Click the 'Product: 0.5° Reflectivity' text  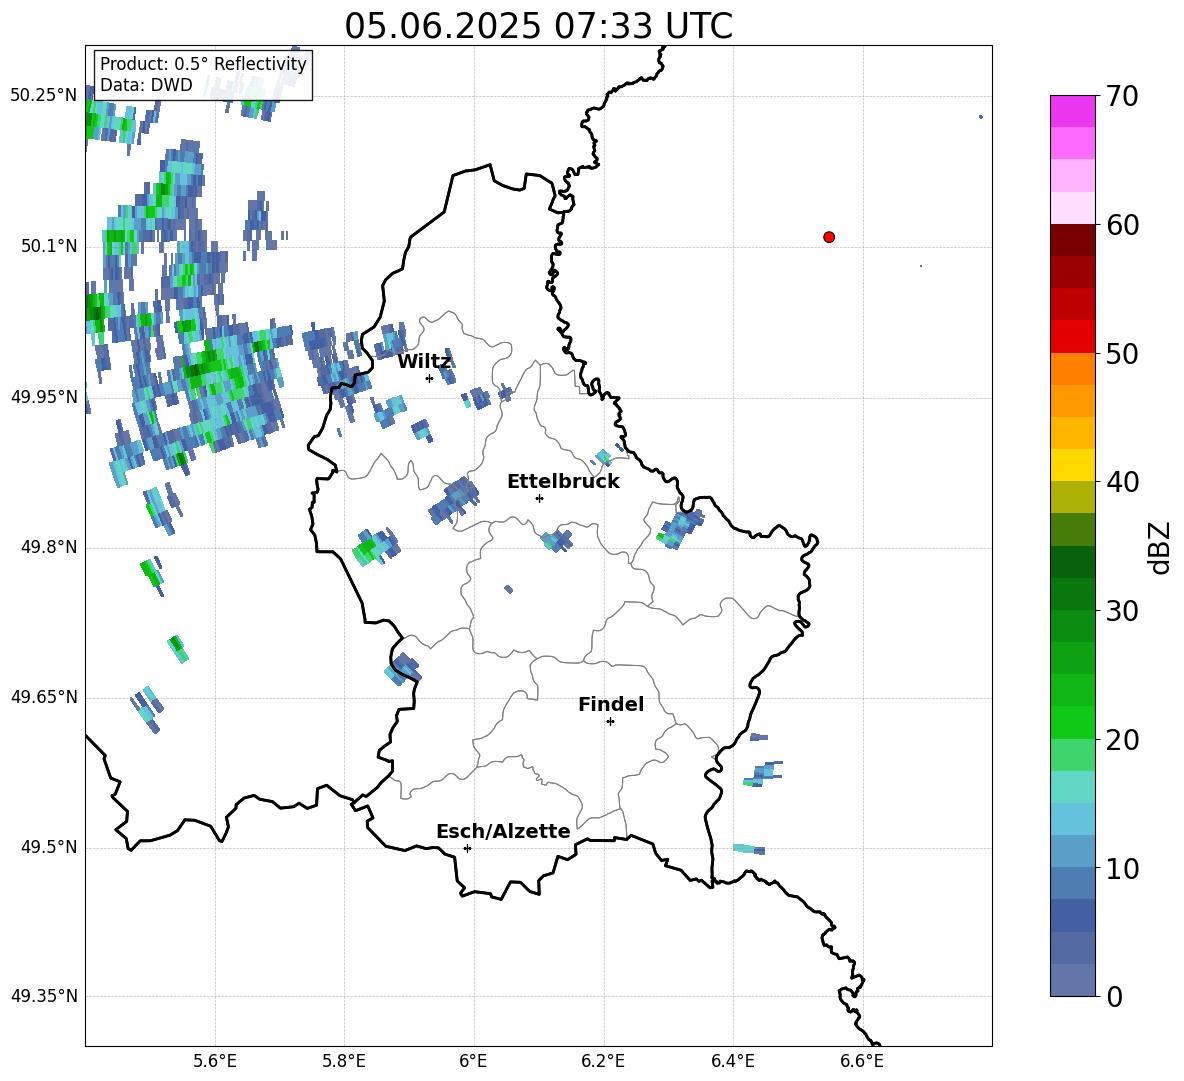click(203, 64)
